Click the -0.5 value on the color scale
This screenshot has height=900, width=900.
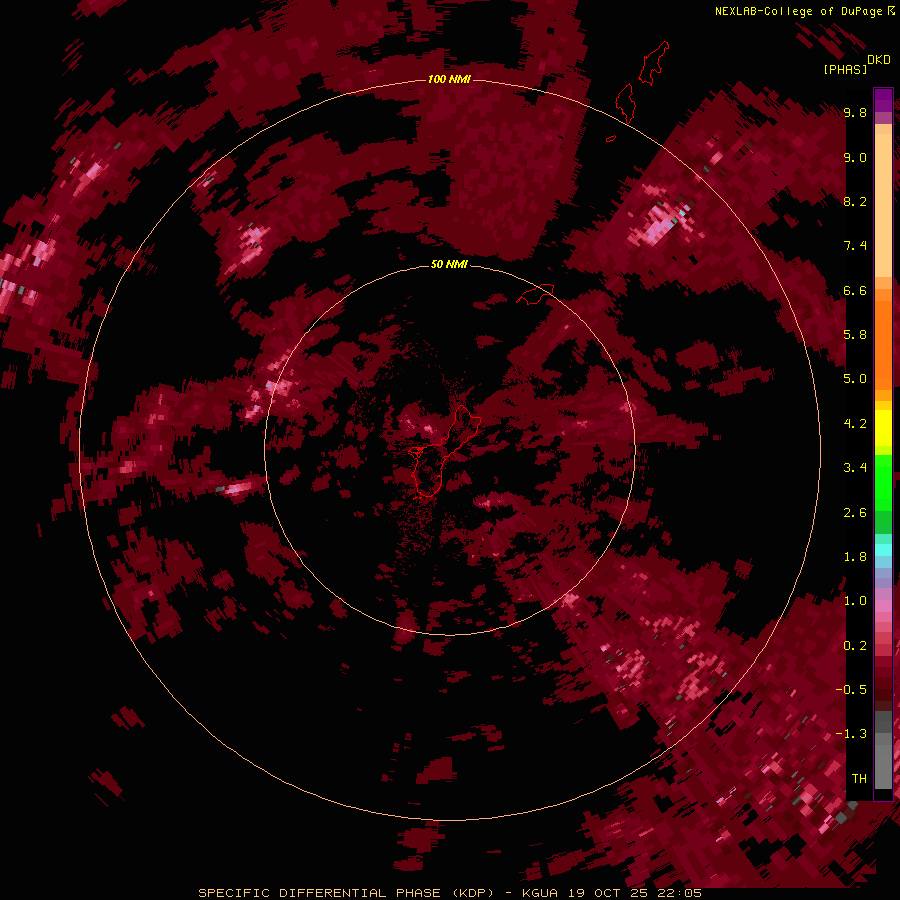click(851, 690)
